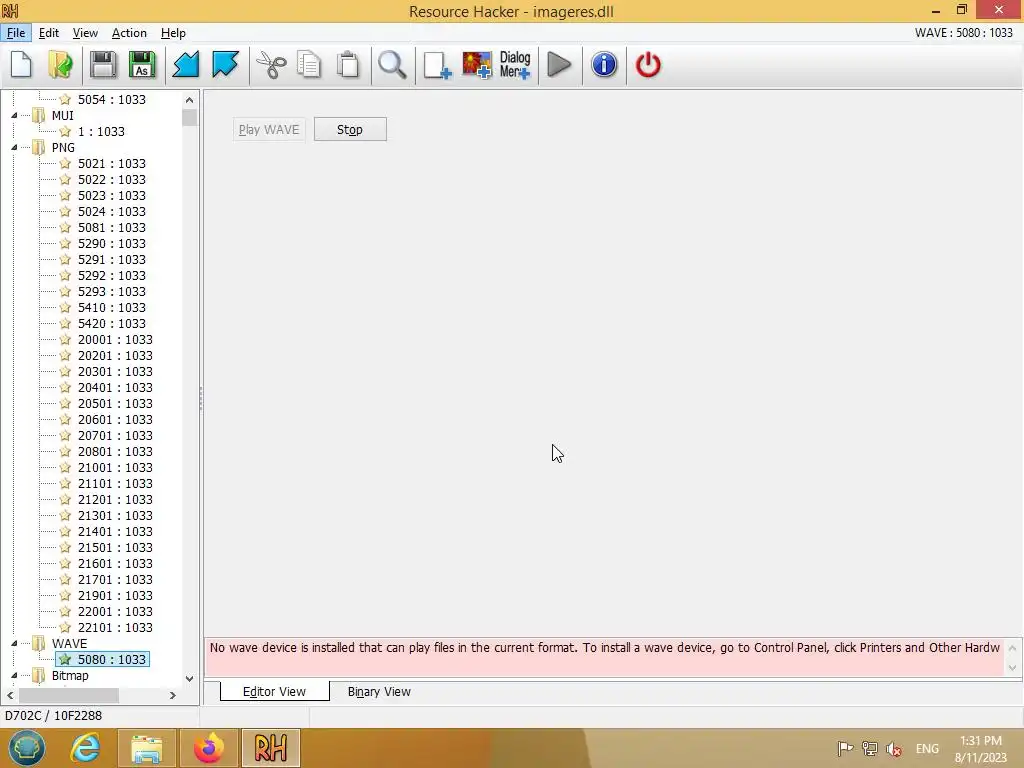Click the Paste clipboard icon
The image size is (1024, 768).
pos(348,65)
